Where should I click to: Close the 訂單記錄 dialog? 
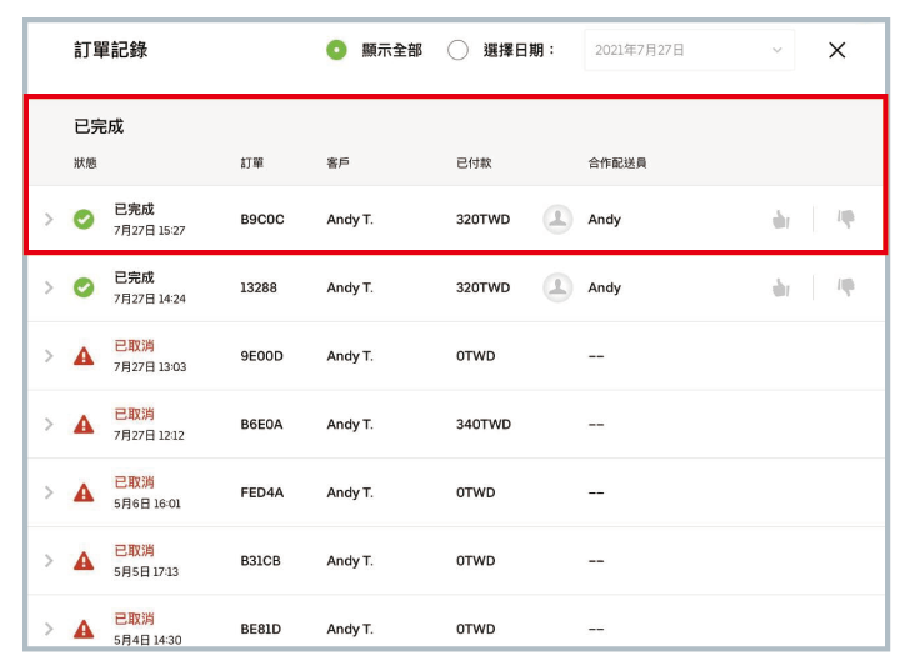point(837,50)
